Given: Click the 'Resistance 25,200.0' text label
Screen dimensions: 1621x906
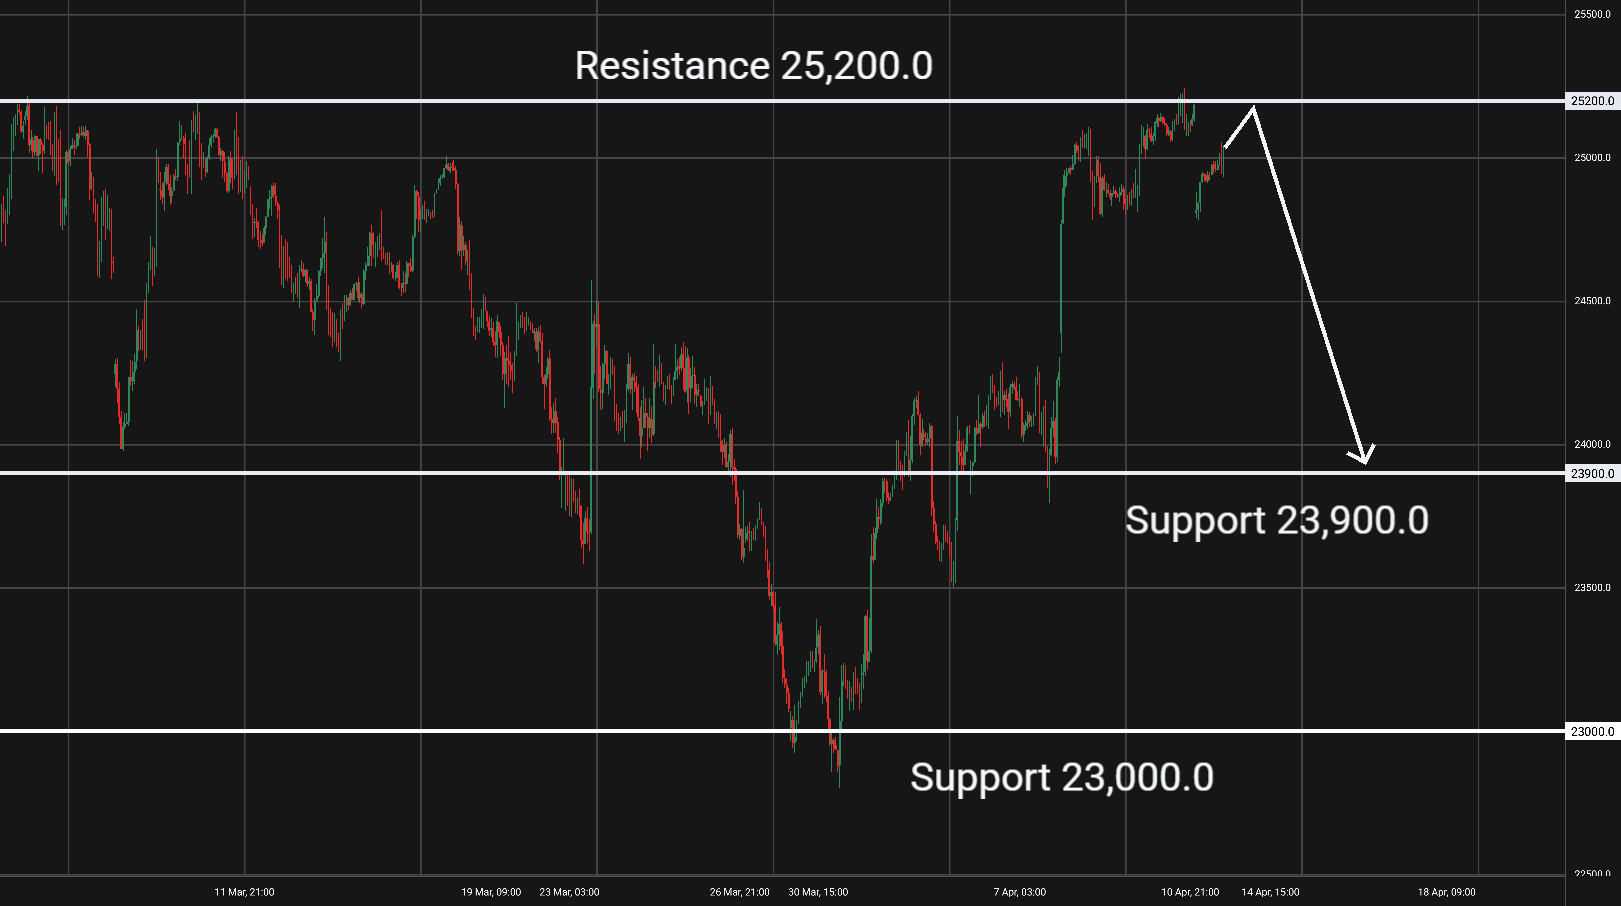Looking at the screenshot, I should point(753,66).
